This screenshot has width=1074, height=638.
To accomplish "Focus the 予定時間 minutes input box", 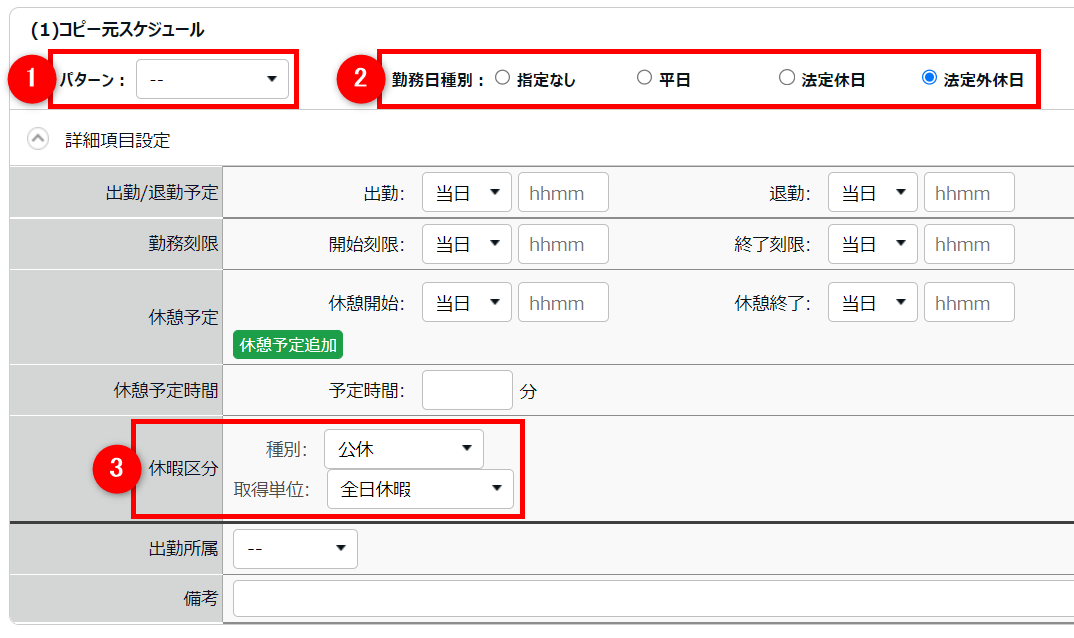I will (x=467, y=390).
